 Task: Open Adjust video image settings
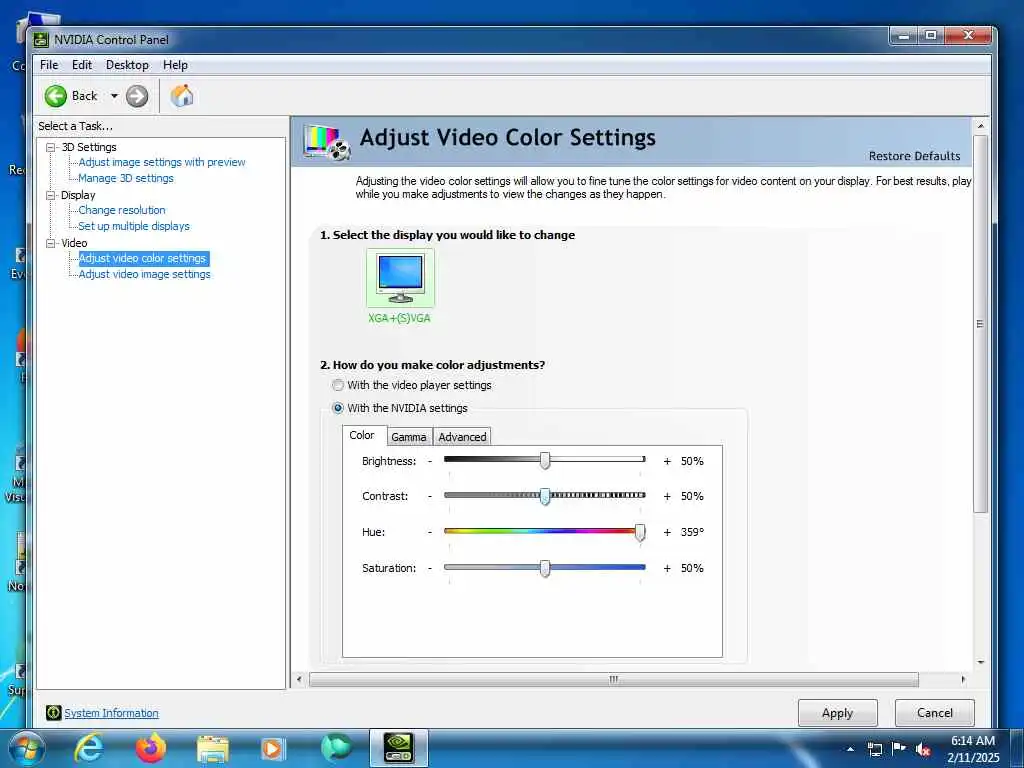[x=144, y=275]
